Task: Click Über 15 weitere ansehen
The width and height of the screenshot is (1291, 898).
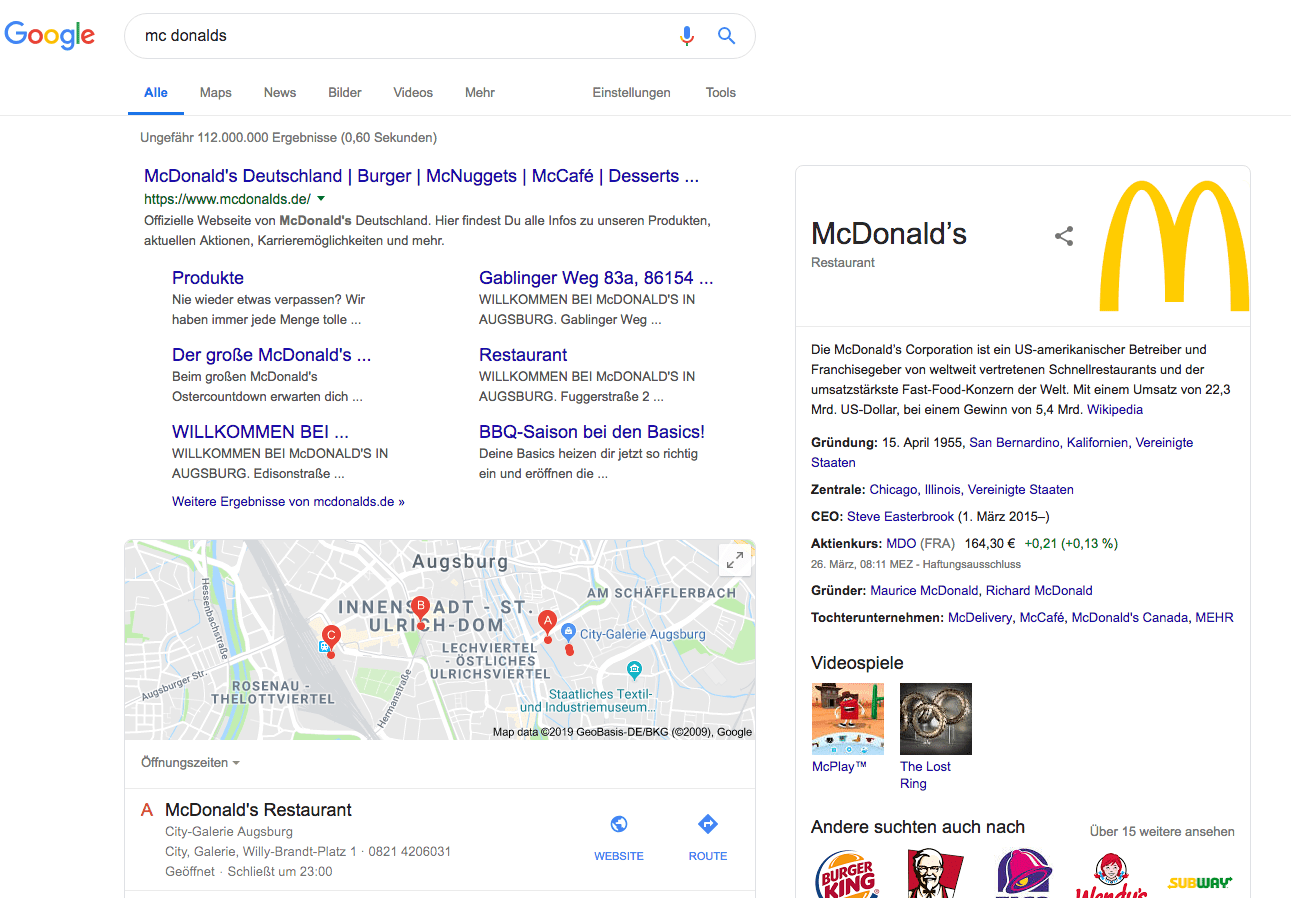Action: point(1162,832)
